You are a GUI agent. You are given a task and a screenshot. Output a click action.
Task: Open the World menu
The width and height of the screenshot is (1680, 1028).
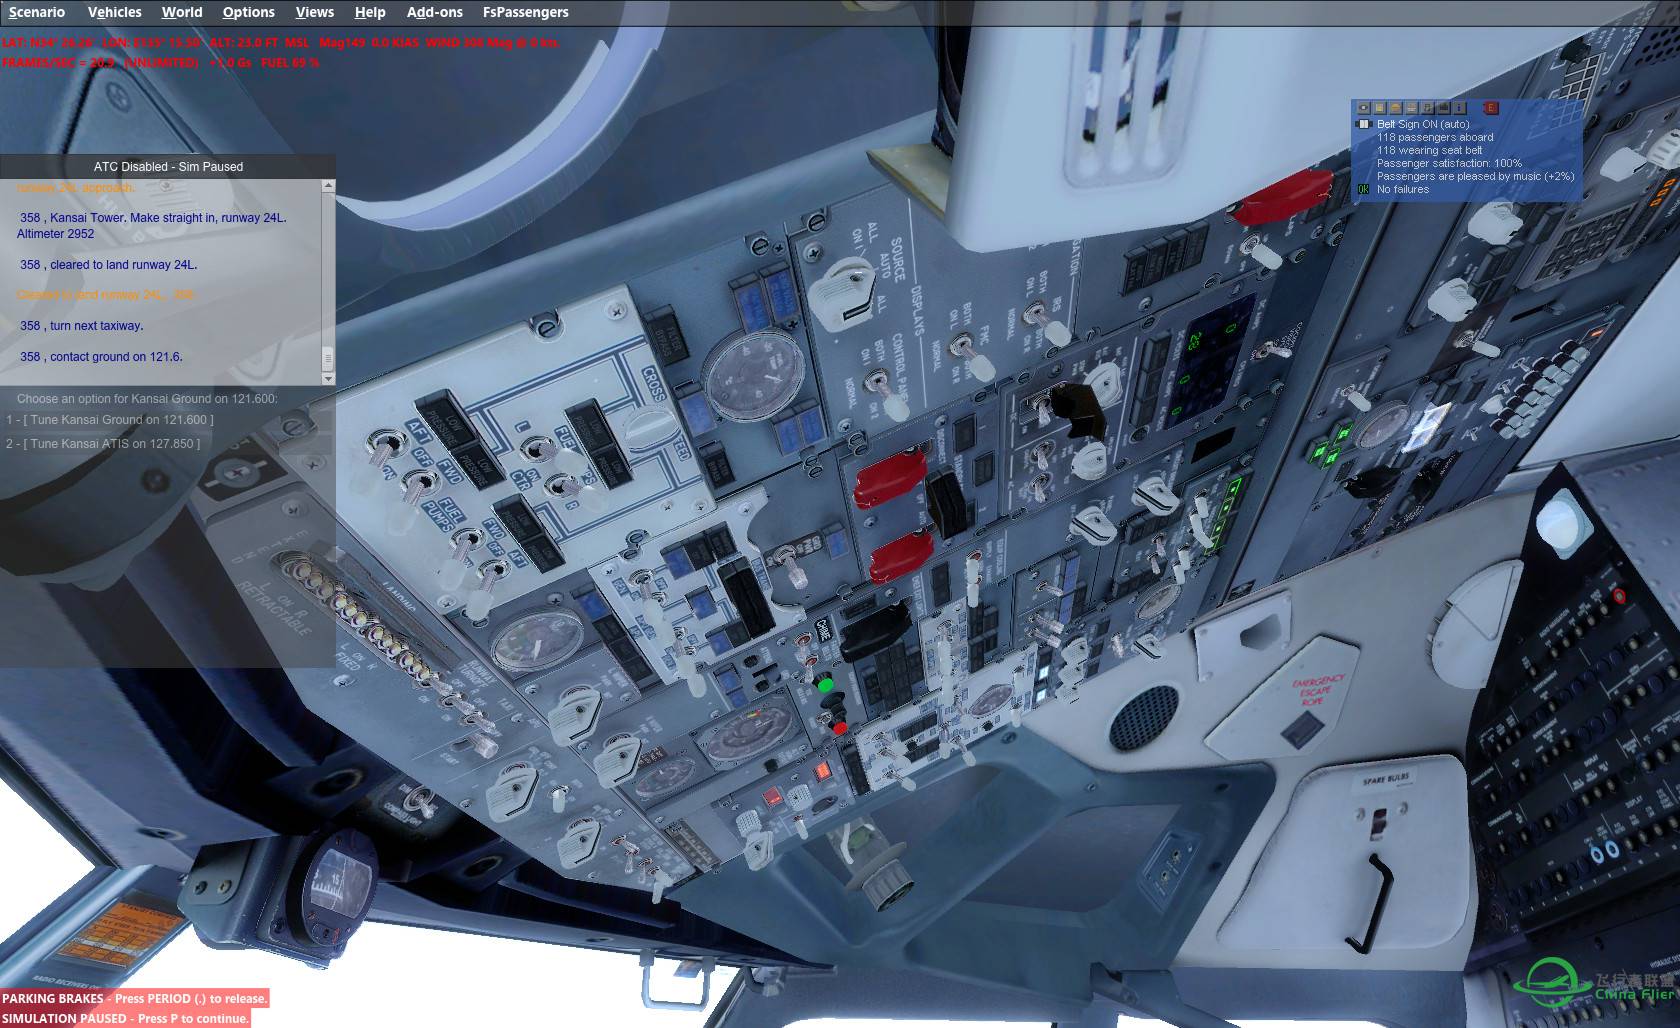[182, 12]
